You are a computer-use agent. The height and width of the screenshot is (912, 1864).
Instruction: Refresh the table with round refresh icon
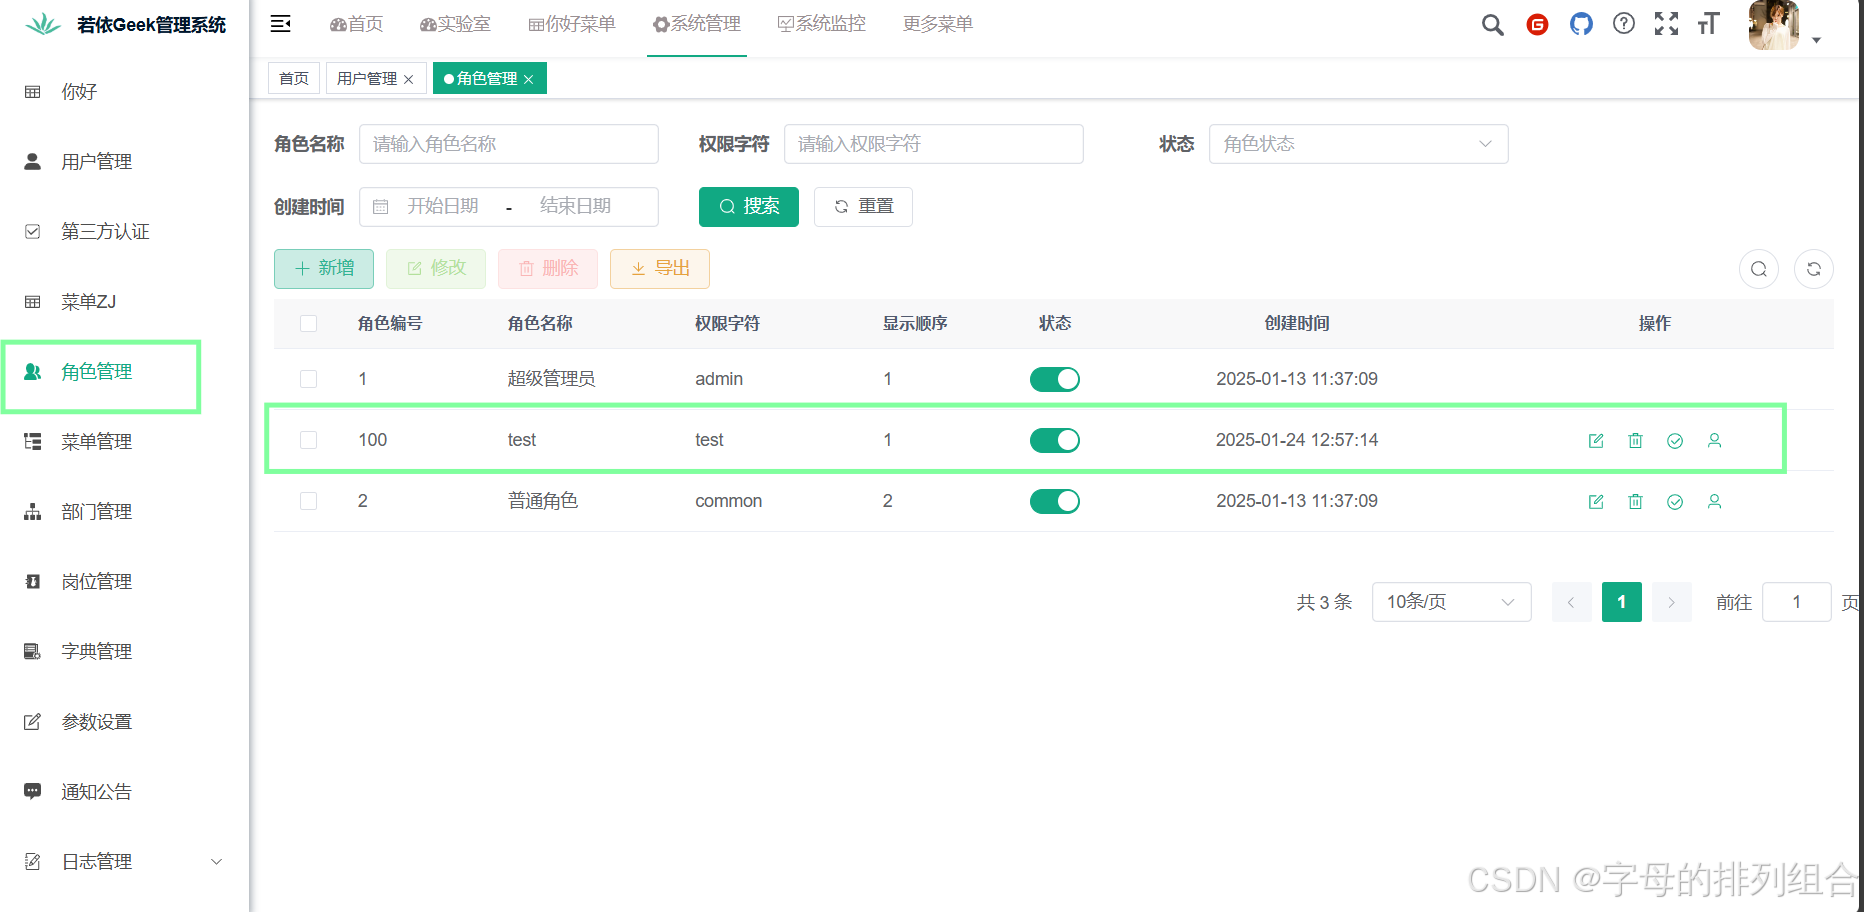pyautogui.click(x=1814, y=269)
